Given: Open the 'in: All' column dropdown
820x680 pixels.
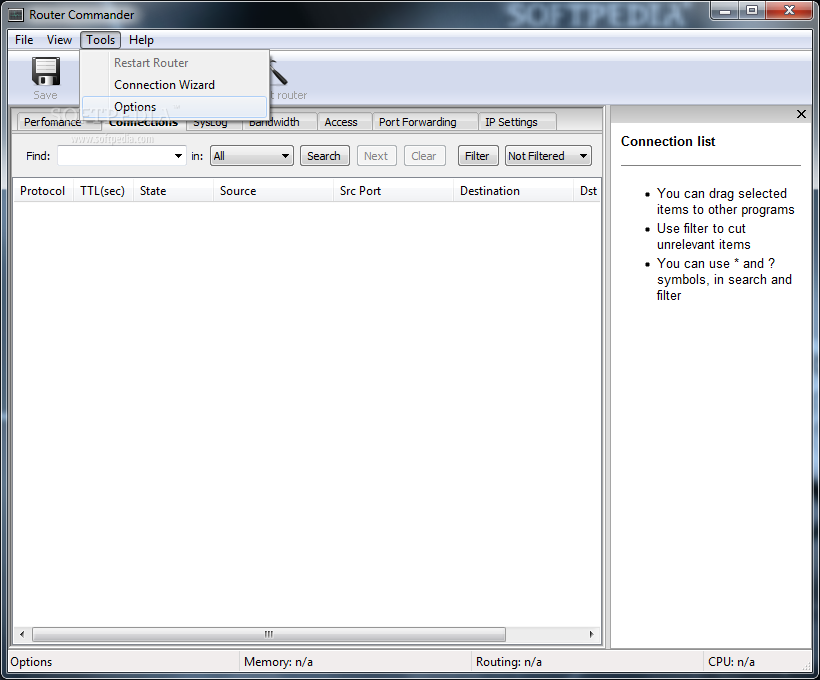Looking at the screenshot, I should point(252,156).
